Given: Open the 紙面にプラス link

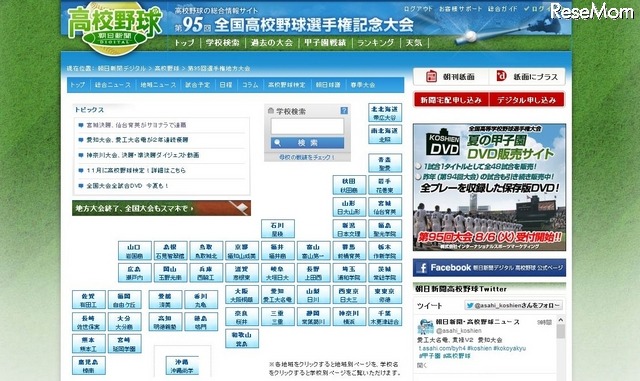Looking at the screenshot, I should (x=527, y=76).
